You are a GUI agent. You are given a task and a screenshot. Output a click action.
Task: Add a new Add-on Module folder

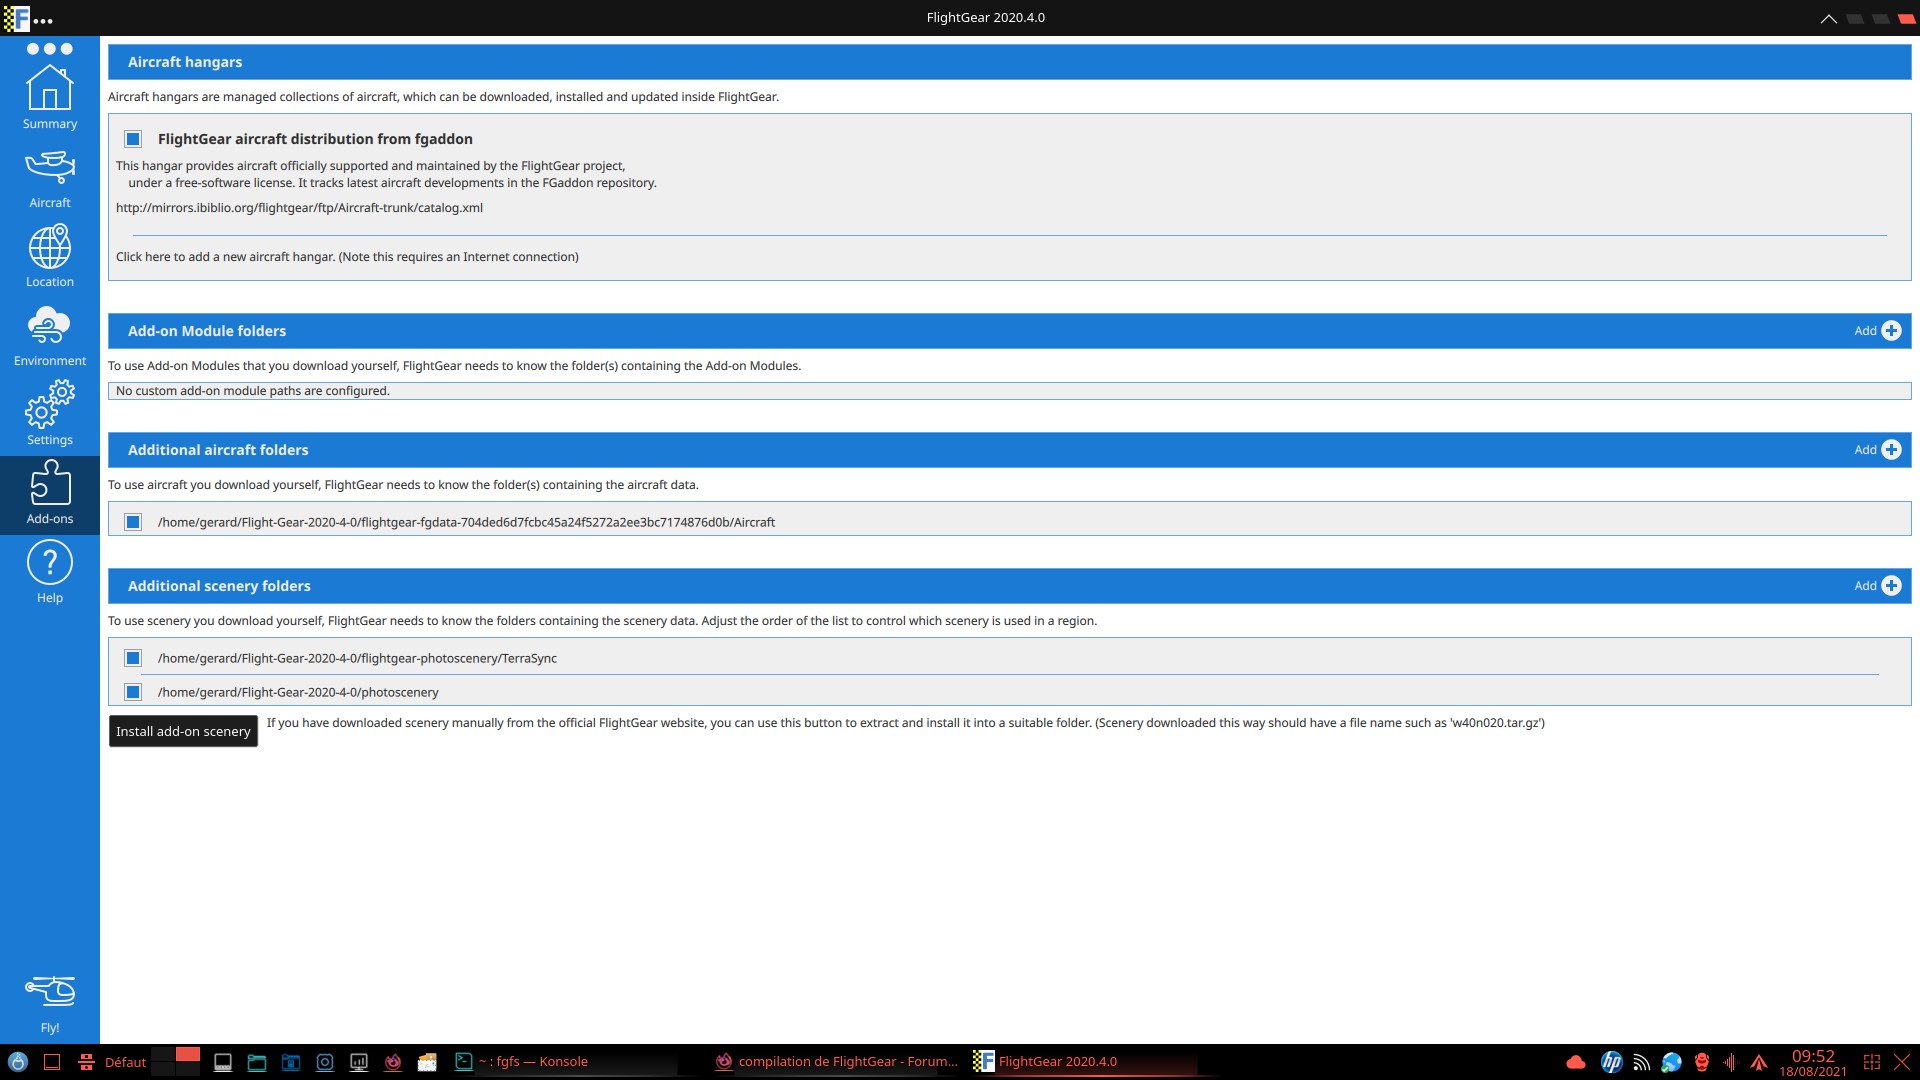tap(1877, 331)
